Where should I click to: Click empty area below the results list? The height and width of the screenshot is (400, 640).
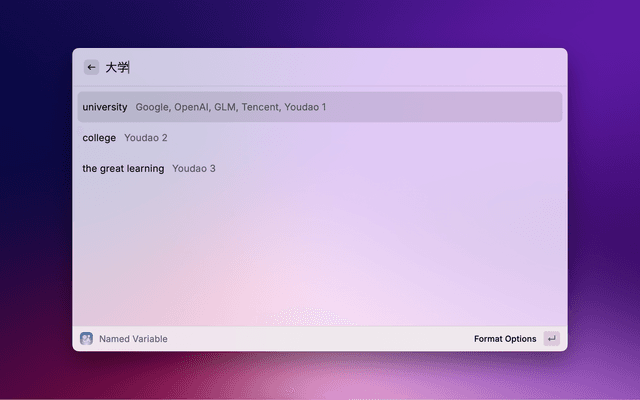pos(320,250)
